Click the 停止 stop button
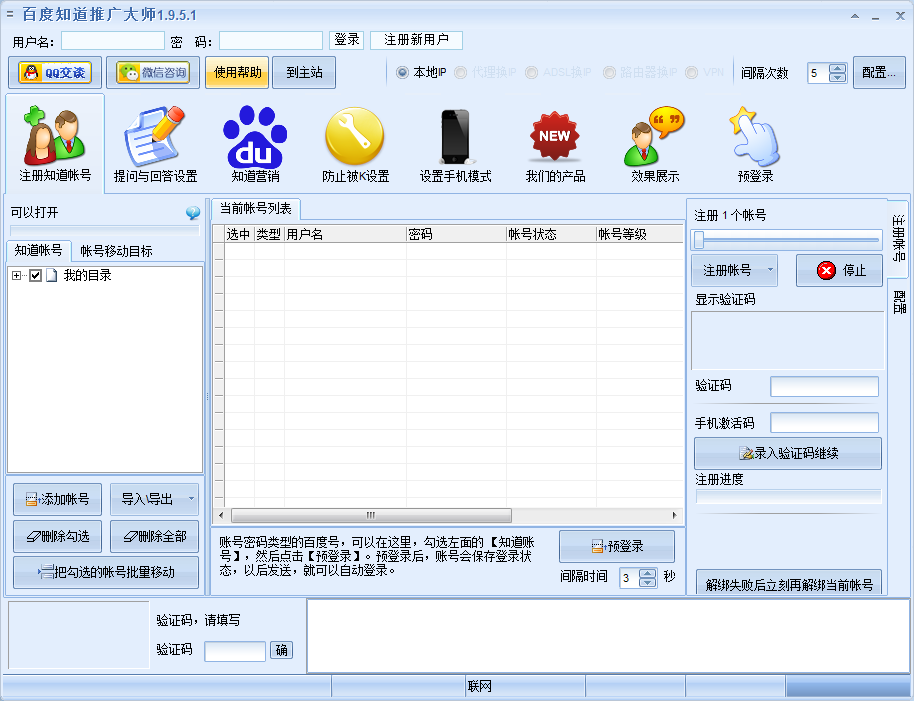The width and height of the screenshot is (914, 701). (x=838, y=270)
